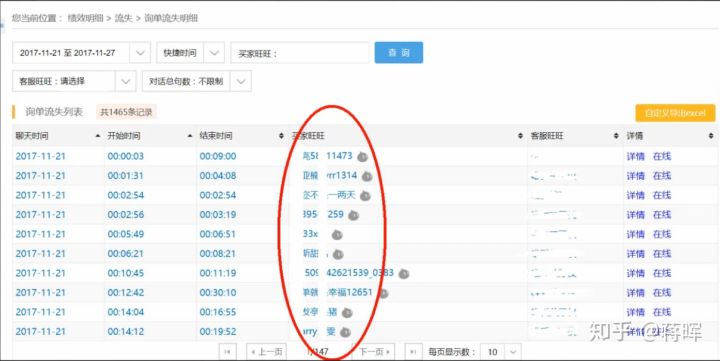The image size is (720, 361).
Task: Click 流失 breadcrumb link
Action: coord(124,18)
